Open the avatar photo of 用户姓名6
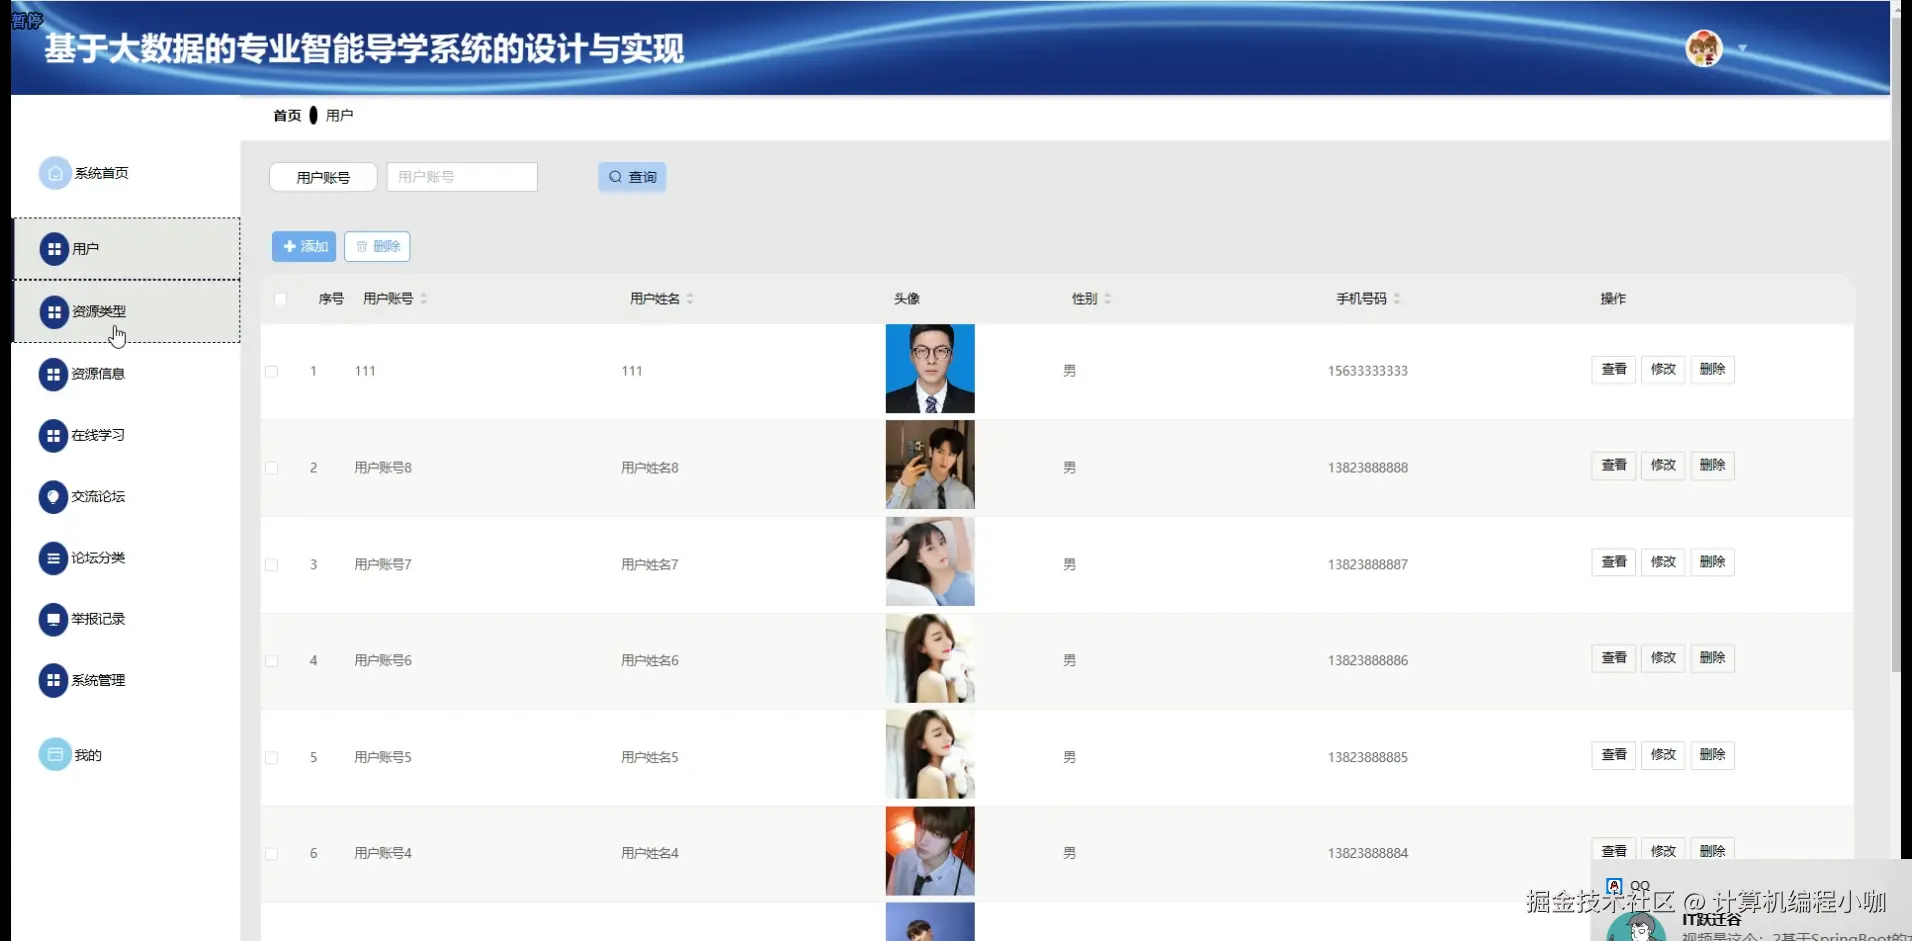 (930, 658)
